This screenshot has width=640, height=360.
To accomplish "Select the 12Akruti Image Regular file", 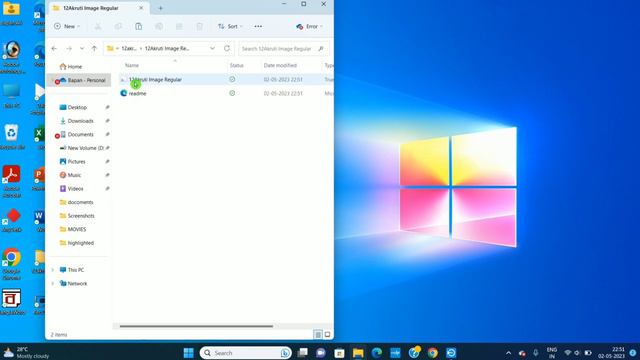I will [x=156, y=80].
